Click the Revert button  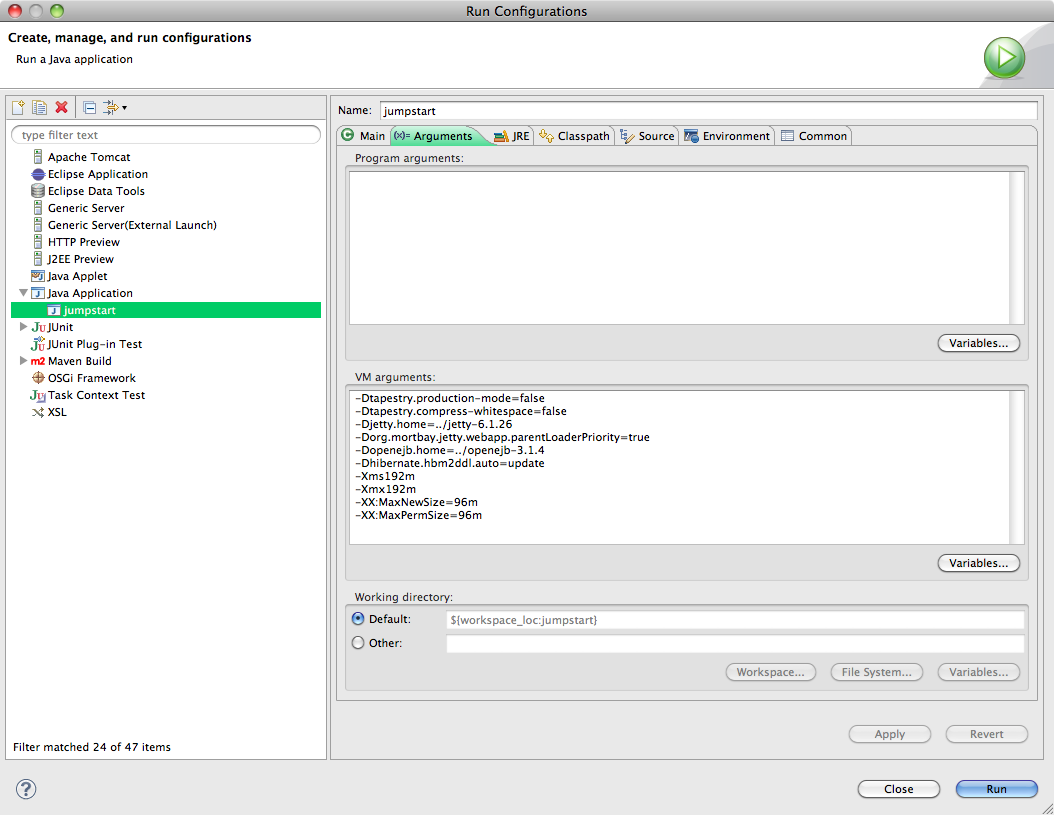(x=987, y=734)
